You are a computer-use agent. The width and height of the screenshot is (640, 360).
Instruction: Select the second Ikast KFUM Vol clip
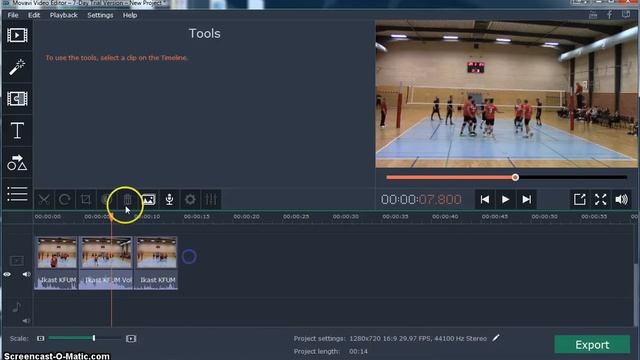pyautogui.click(x=106, y=262)
